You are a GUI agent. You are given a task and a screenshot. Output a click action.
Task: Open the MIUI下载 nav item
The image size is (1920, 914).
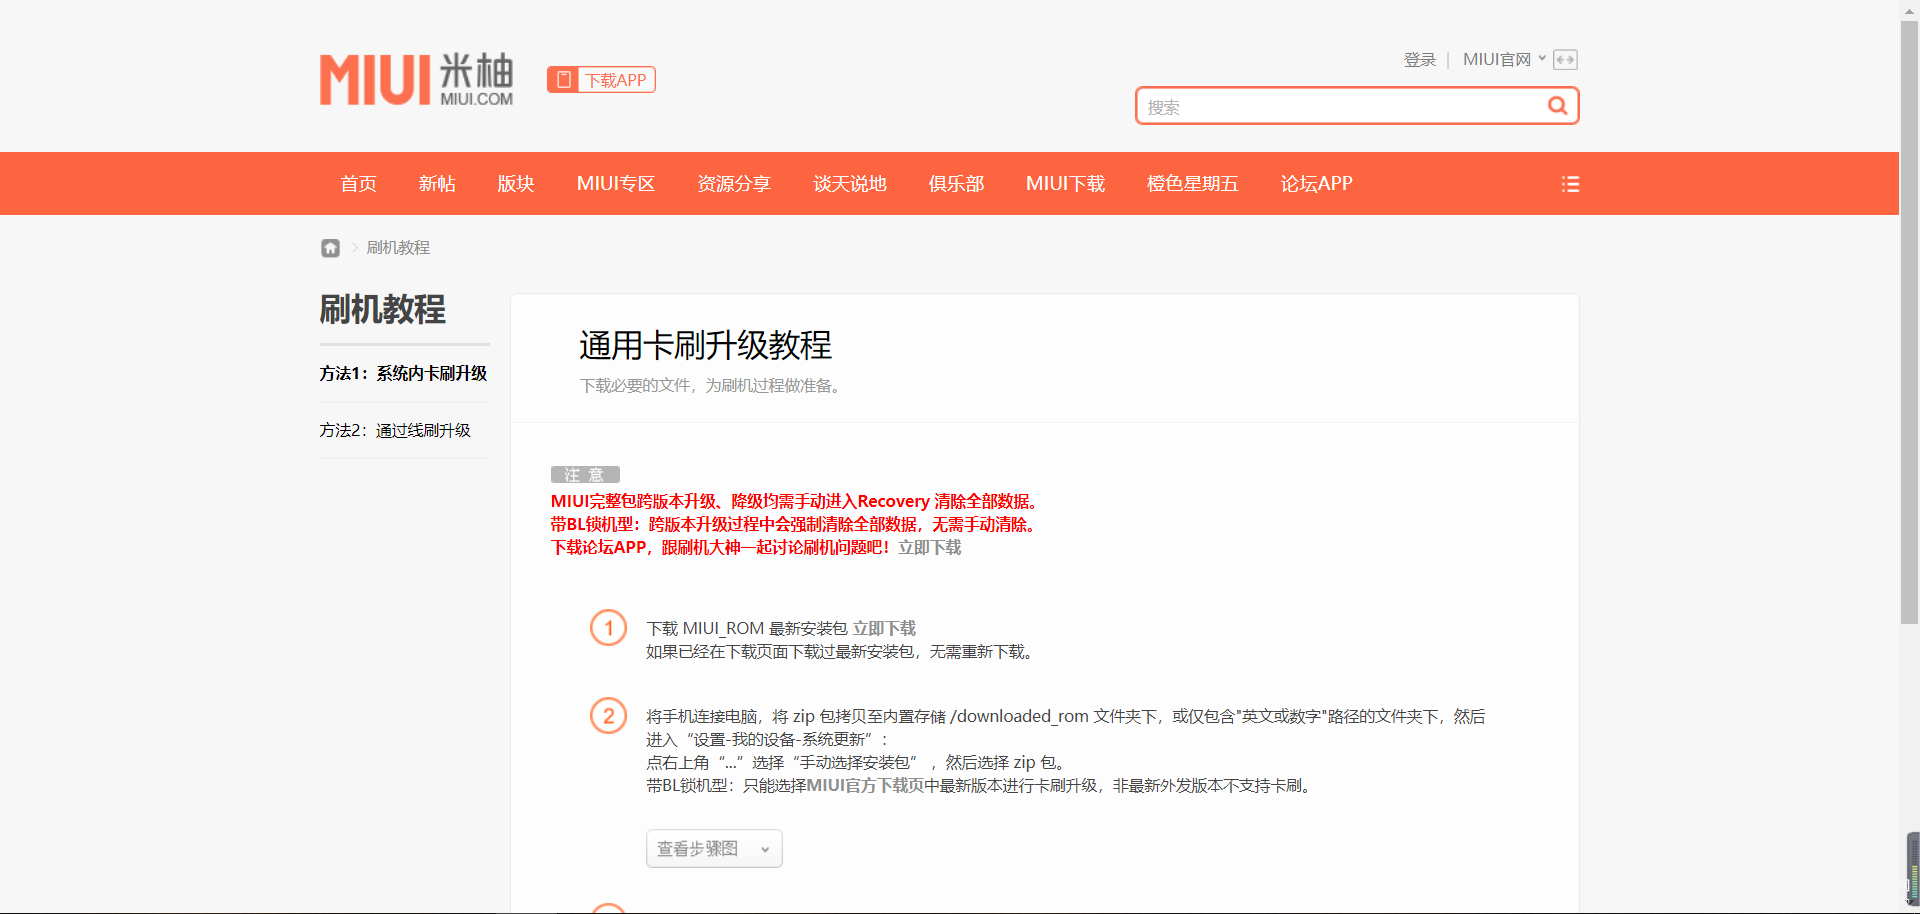pyautogui.click(x=1065, y=184)
